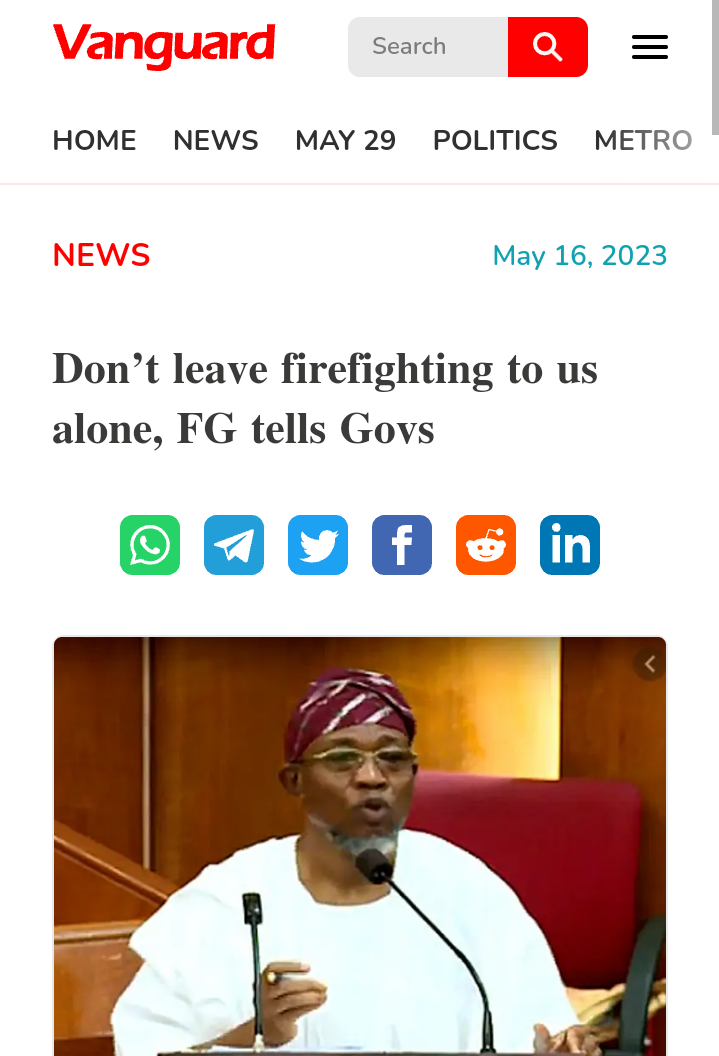Share article on LinkedIn

tap(570, 545)
